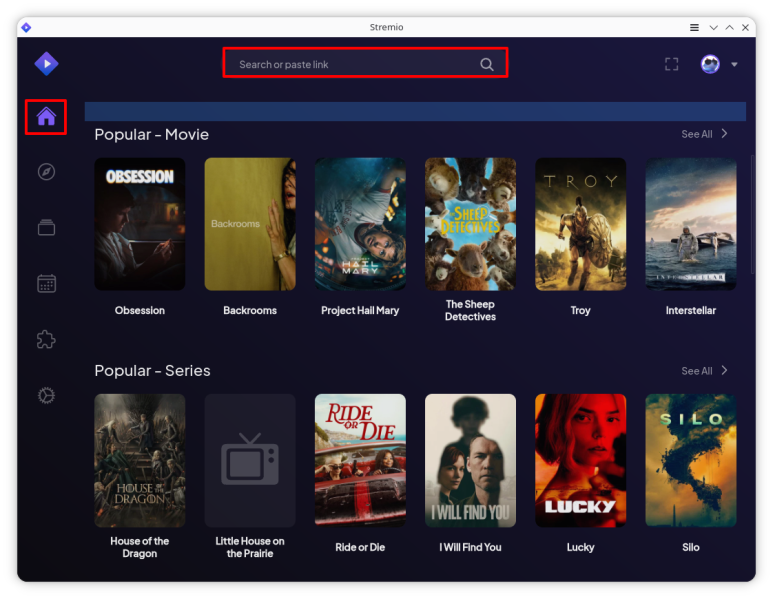Open the Library tab icon
This screenshot has height=599, width=773.
46,227
